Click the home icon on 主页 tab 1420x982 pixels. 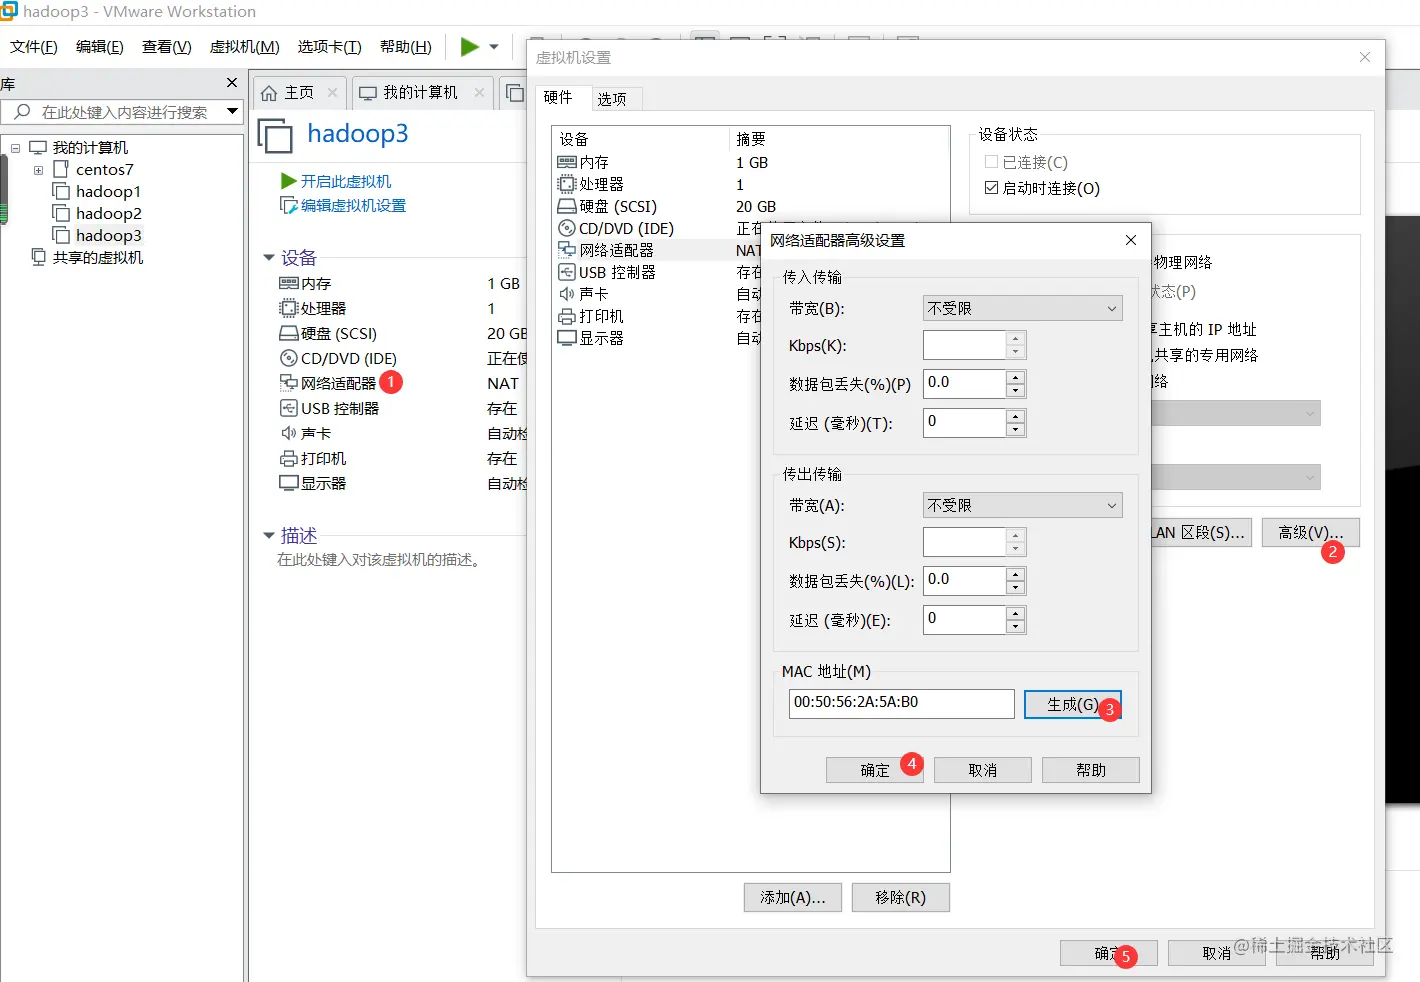click(x=269, y=93)
